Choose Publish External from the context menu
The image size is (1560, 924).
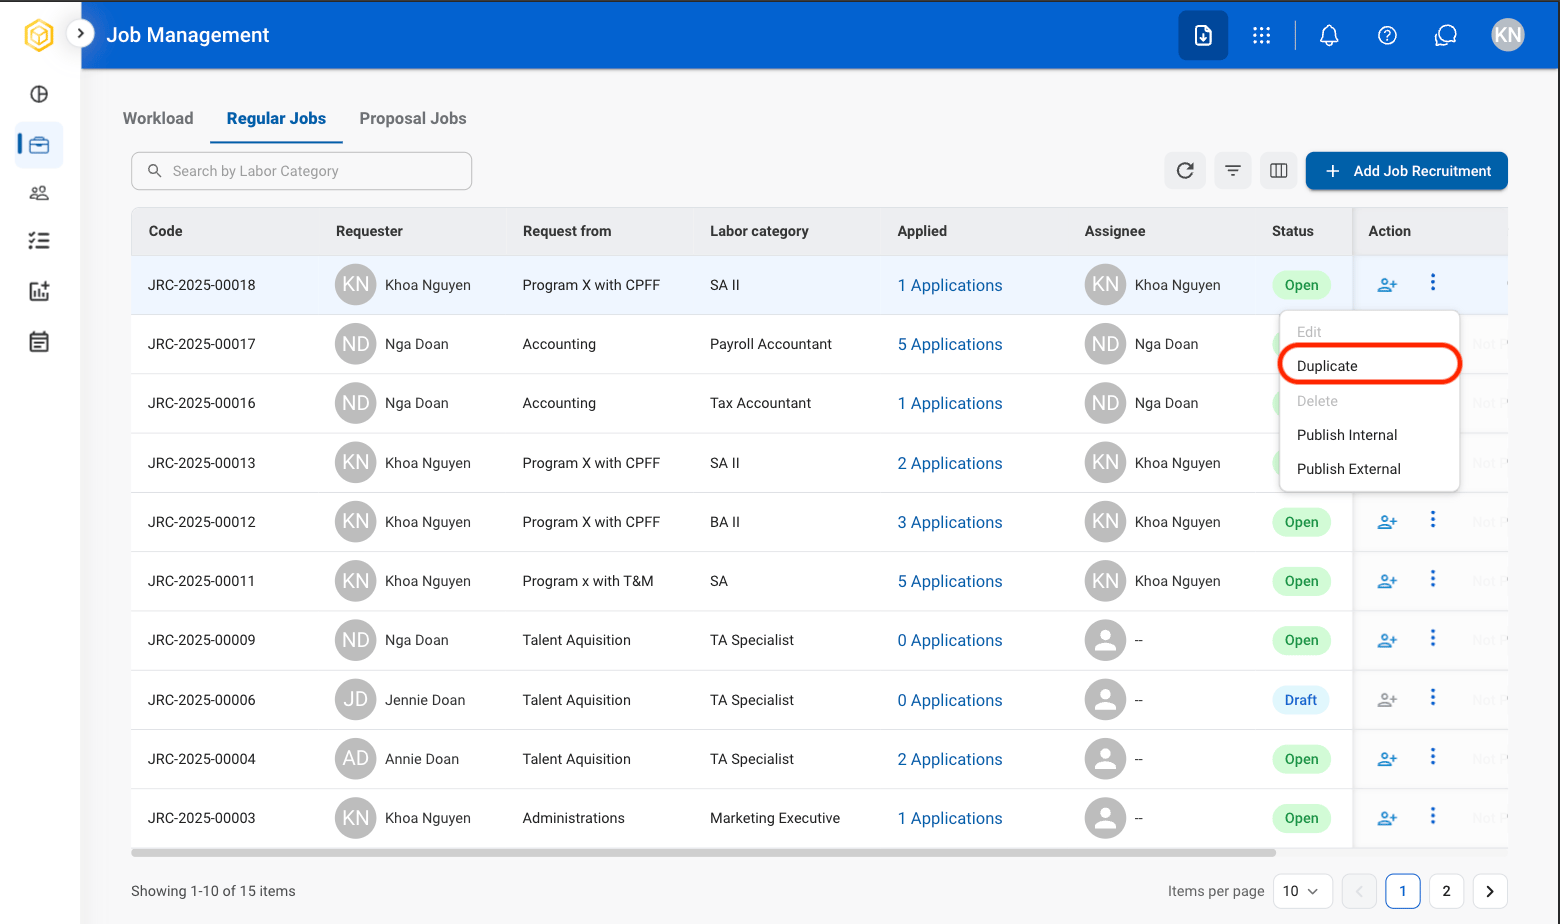1369,469
